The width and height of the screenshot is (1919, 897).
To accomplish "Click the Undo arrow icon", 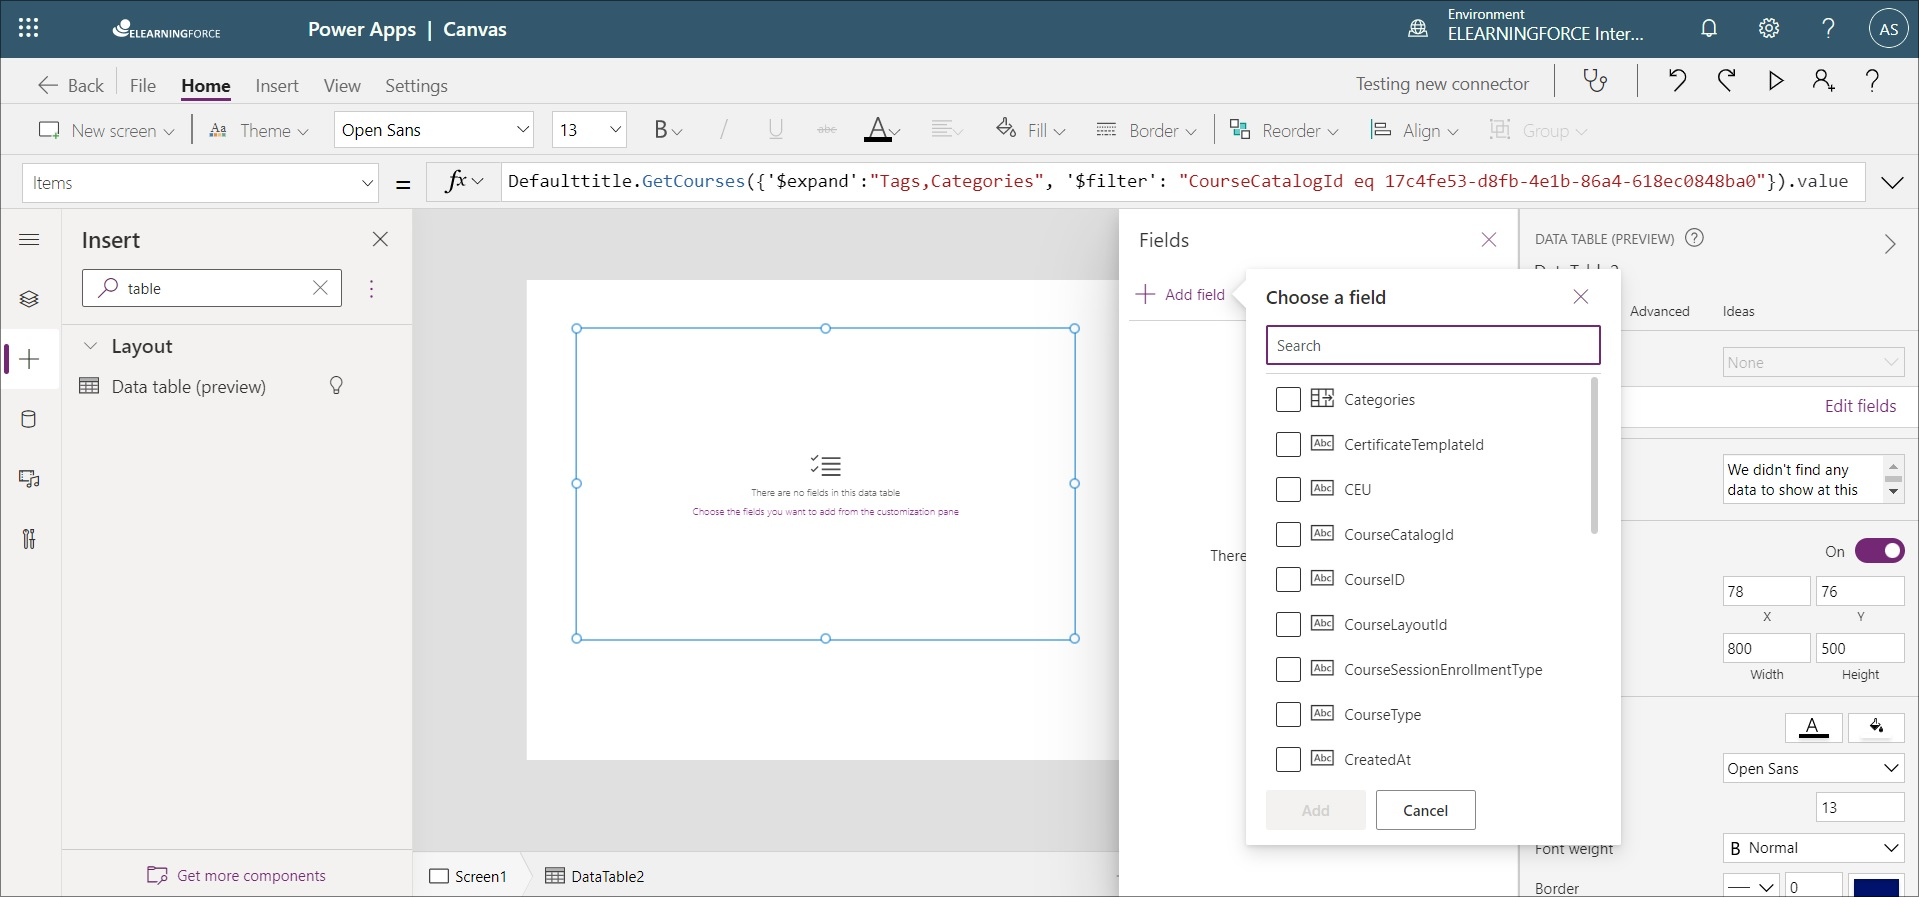I will (1677, 81).
